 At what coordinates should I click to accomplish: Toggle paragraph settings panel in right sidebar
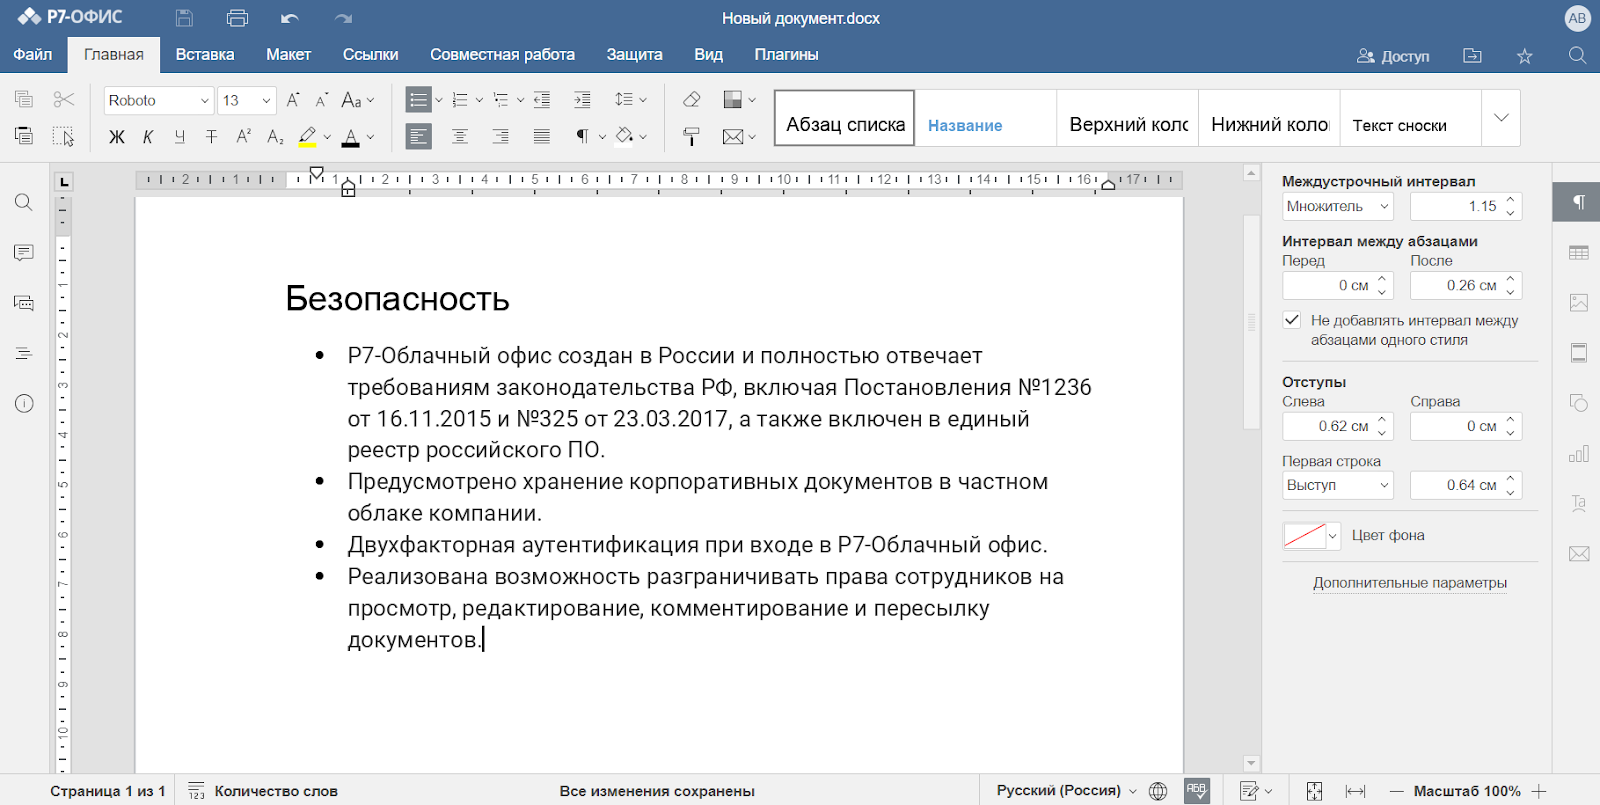pos(1577,202)
